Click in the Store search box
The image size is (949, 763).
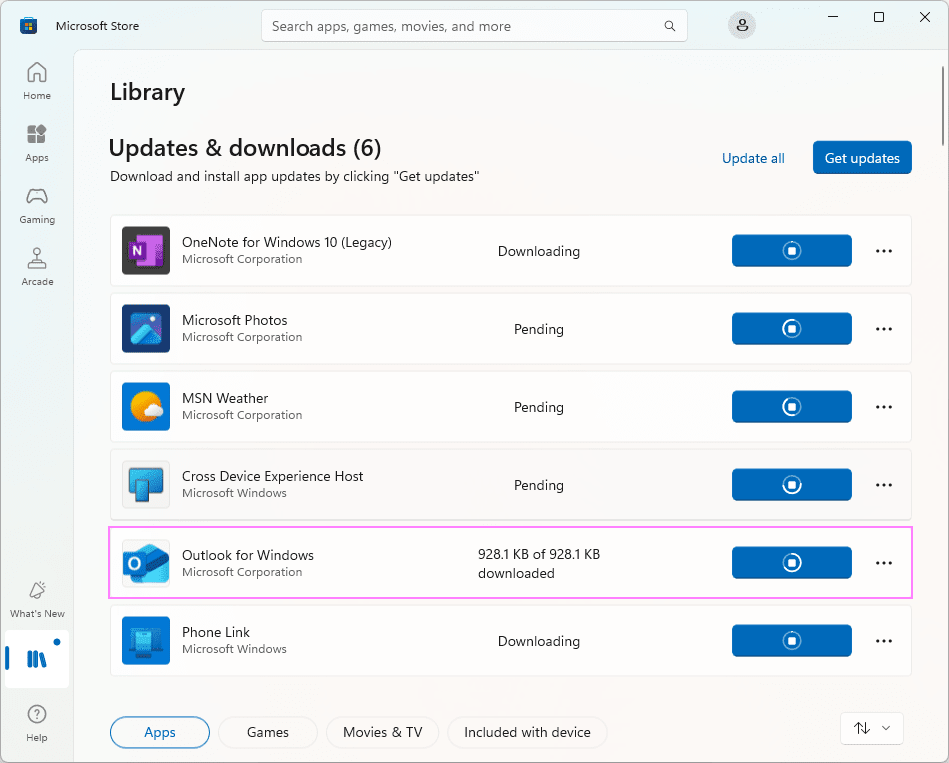coord(460,26)
